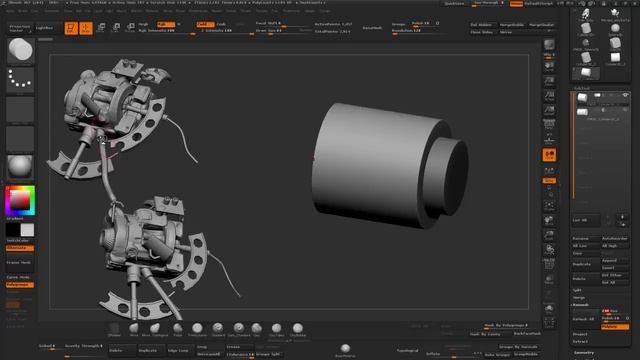
Task: Select the white secondary color swatch
Action: [x=27, y=230]
